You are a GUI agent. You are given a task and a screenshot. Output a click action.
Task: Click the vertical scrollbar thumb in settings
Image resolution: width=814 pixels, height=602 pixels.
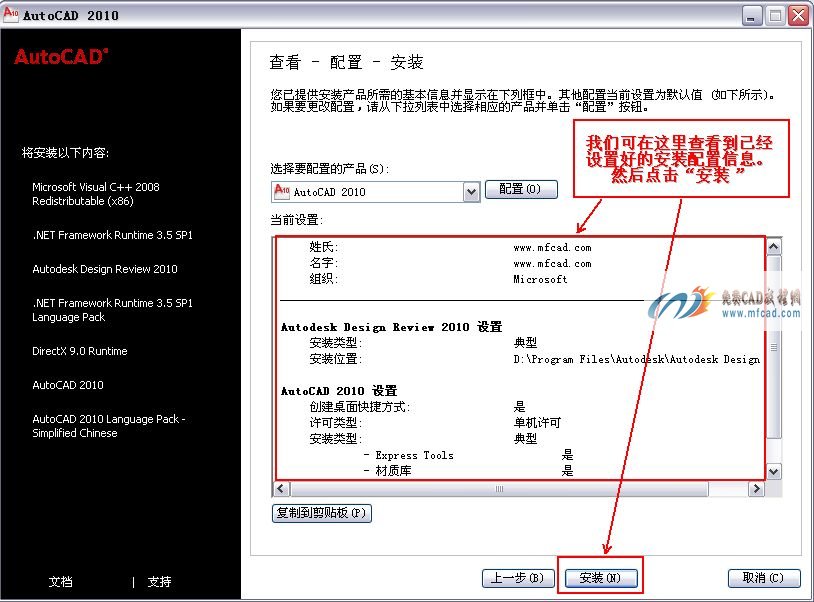click(x=774, y=347)
